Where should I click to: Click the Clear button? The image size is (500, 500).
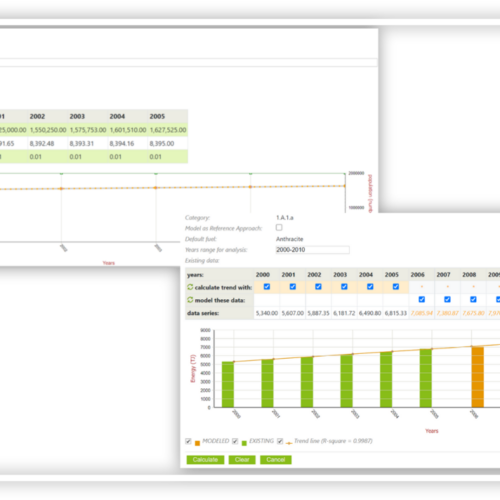(242, 460)
